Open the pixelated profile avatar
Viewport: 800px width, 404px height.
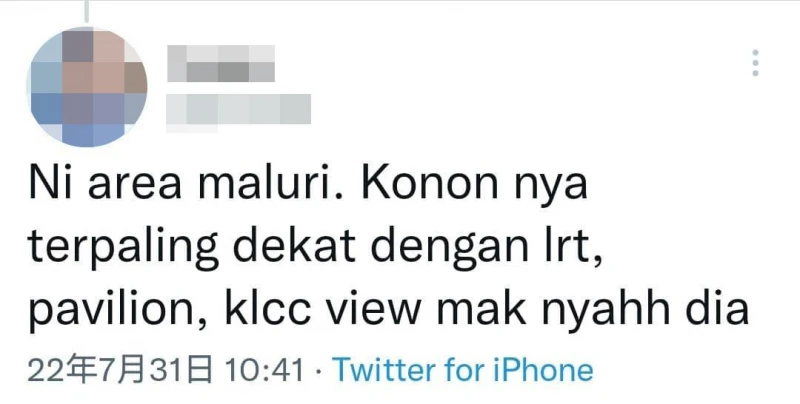(87, 87)
